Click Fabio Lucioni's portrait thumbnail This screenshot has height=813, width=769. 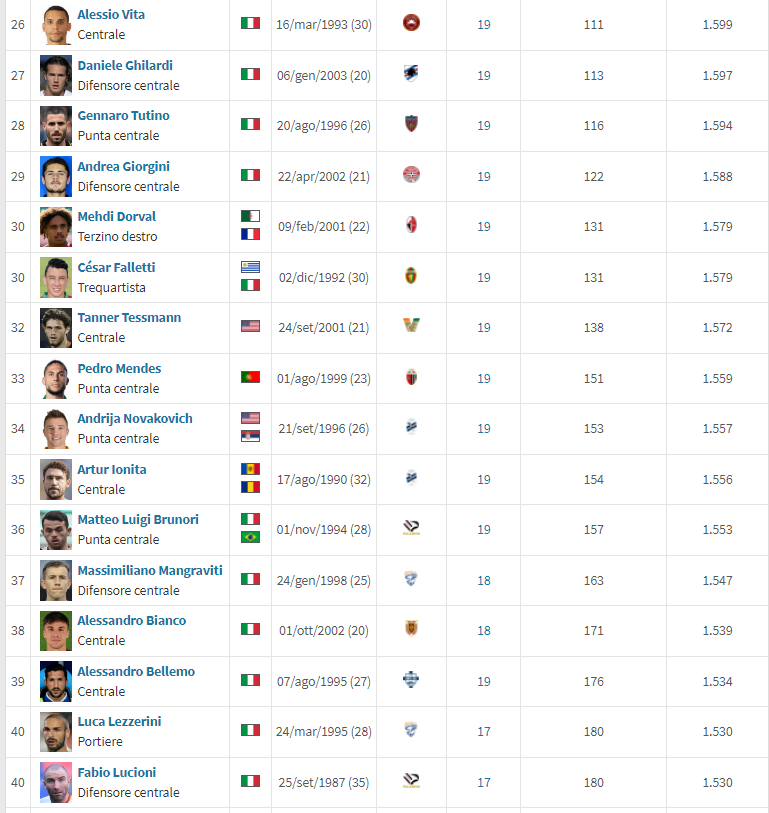coord(56,782)
